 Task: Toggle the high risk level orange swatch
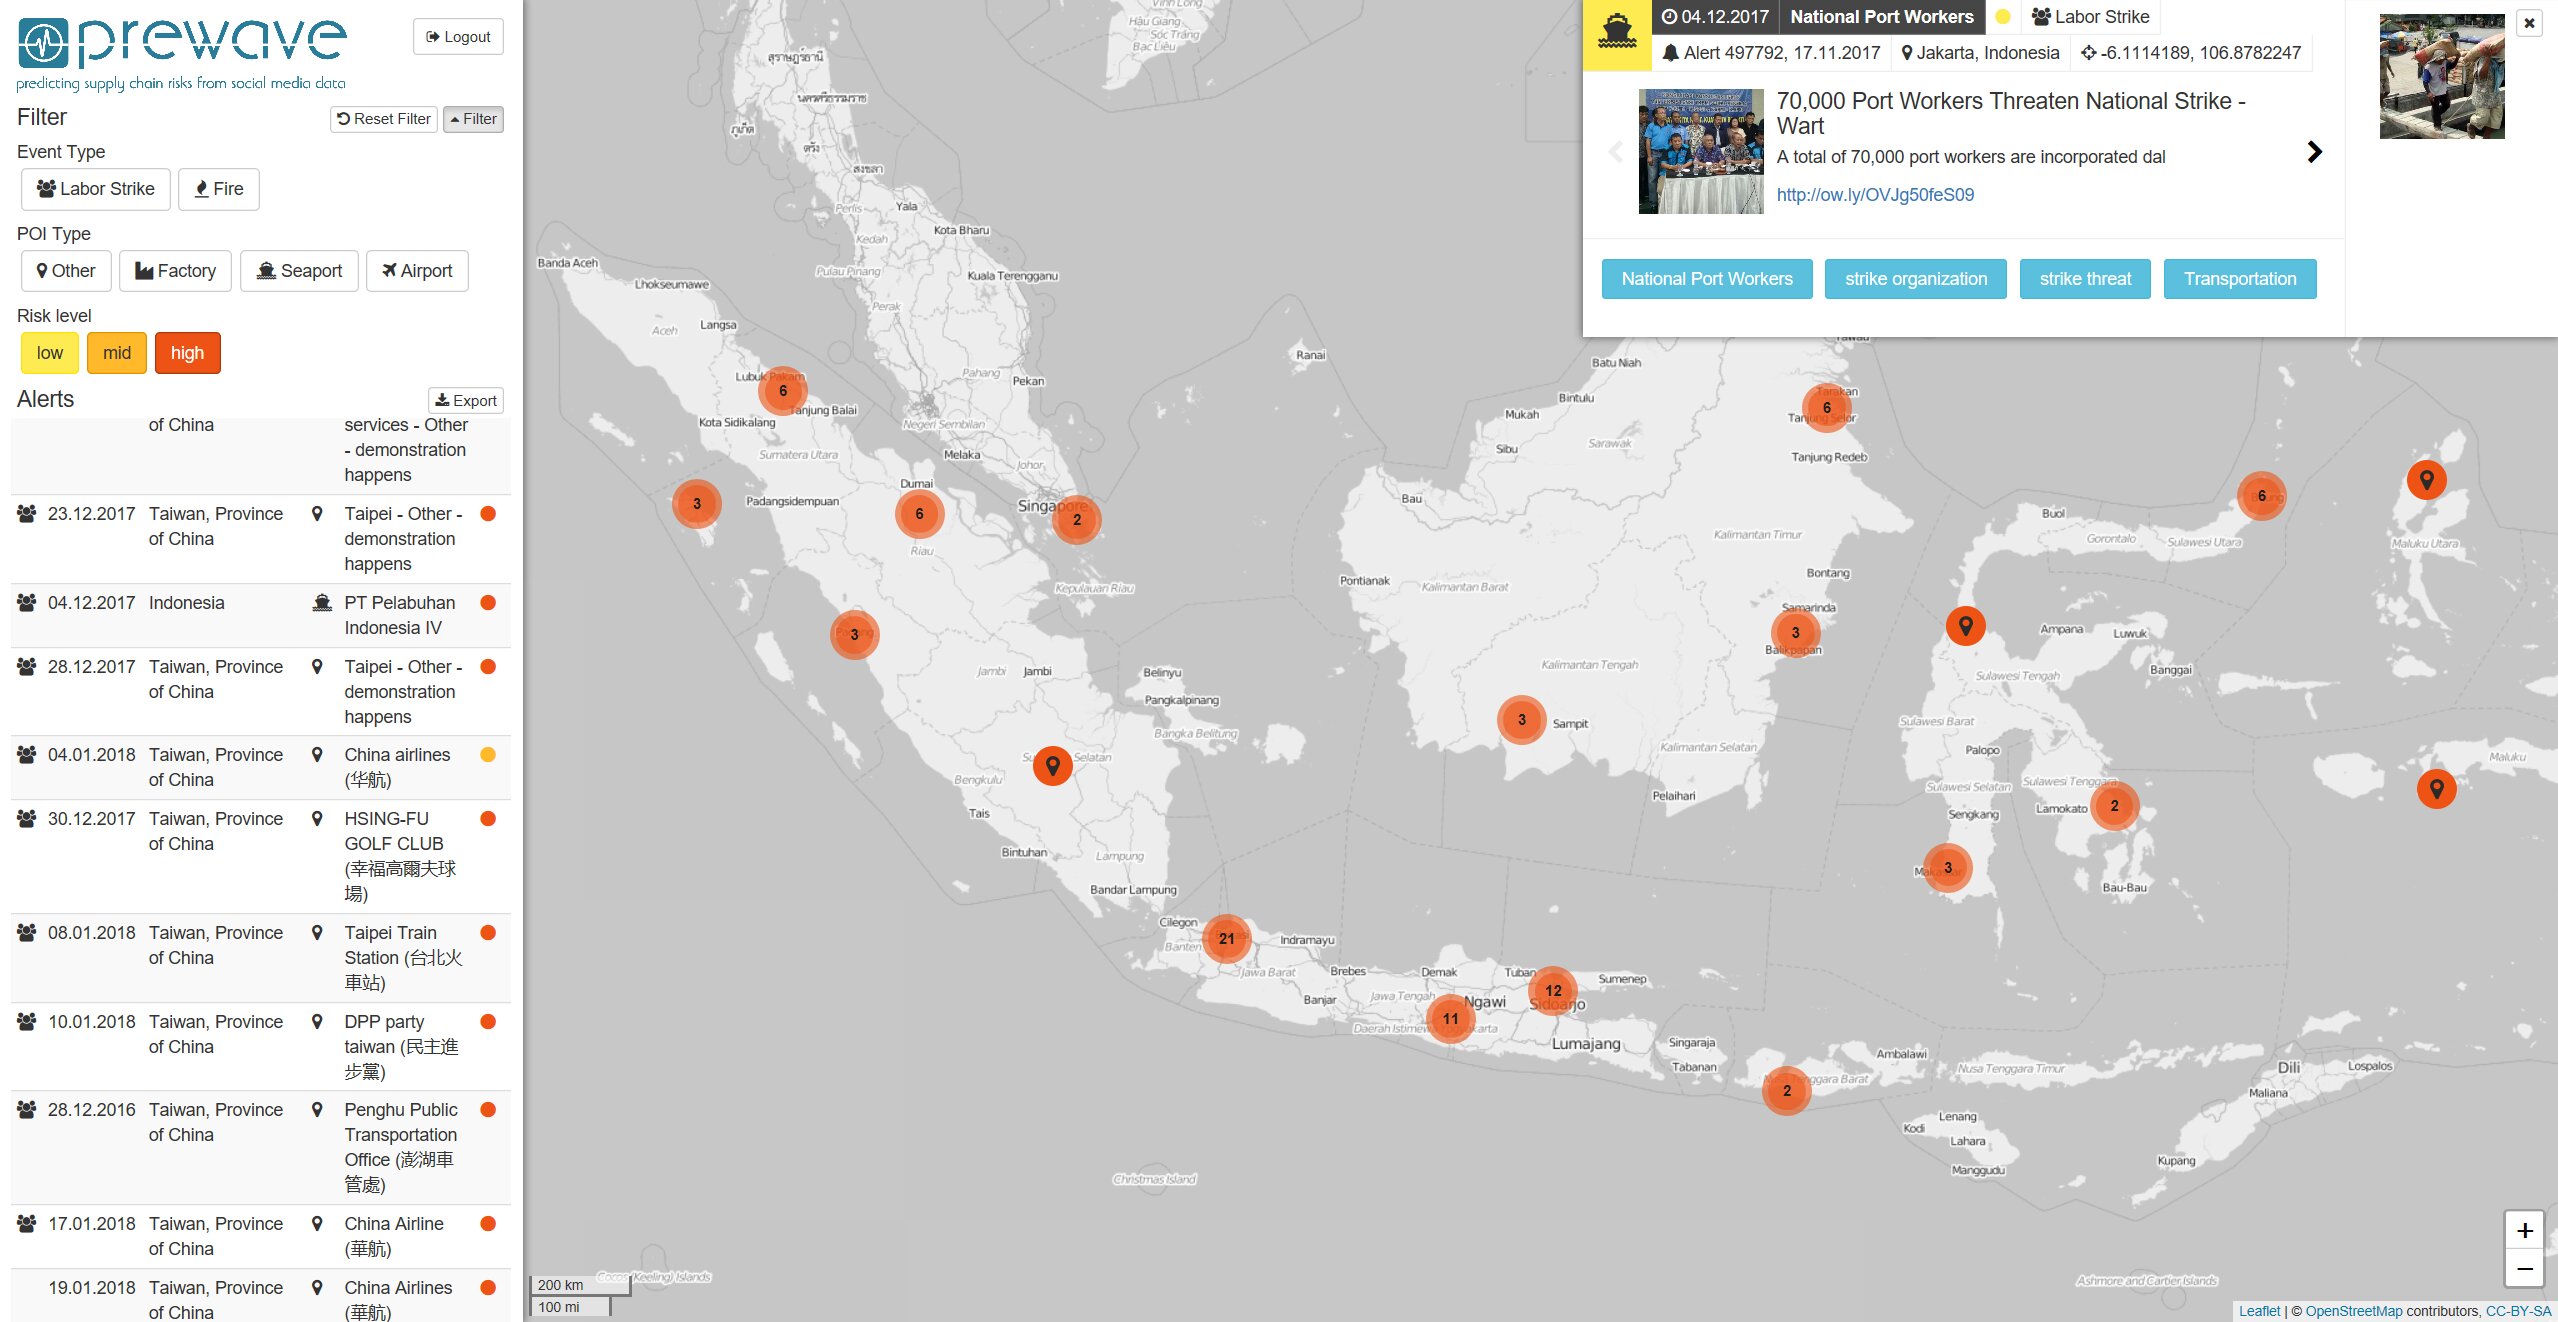[187, 353]
